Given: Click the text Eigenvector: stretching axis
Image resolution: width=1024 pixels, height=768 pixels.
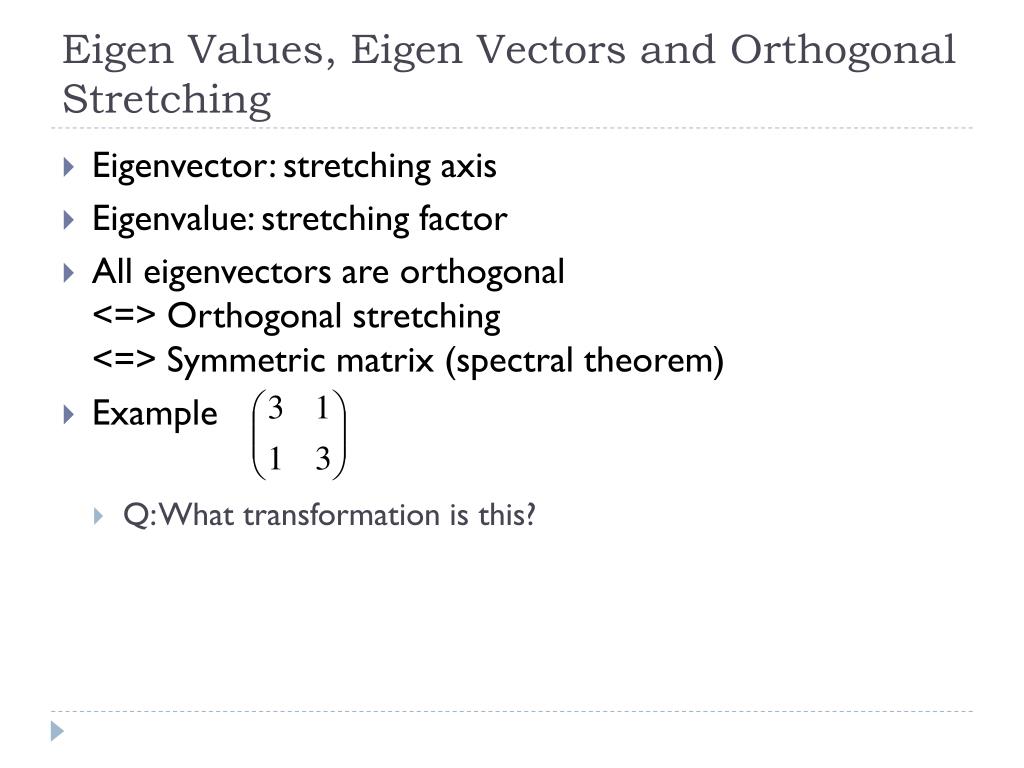Looking at the screenshot, I should [x=295, y=166].
